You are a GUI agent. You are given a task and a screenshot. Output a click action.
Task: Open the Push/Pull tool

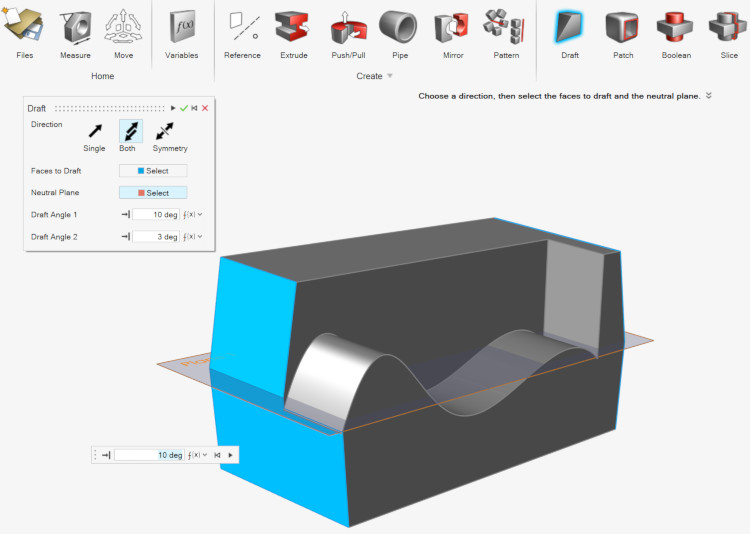click(x=349, y=31)
